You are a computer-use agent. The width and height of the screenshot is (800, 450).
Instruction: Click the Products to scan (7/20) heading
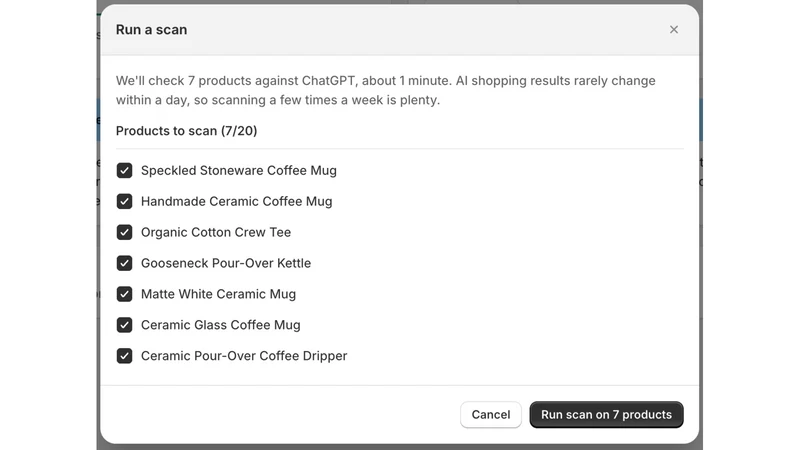tap(186, 131)
